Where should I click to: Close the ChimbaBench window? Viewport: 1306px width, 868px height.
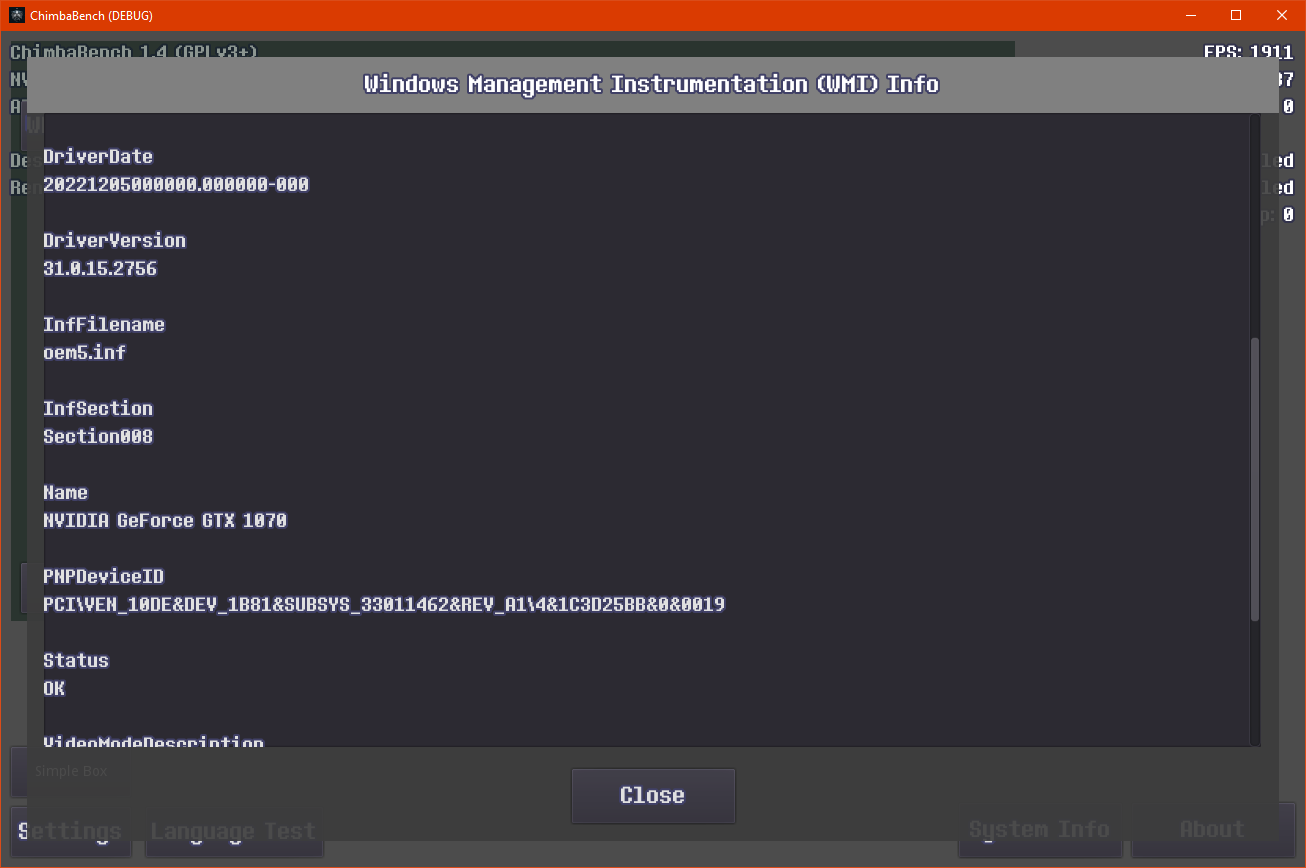click(x=1282, y=15)
